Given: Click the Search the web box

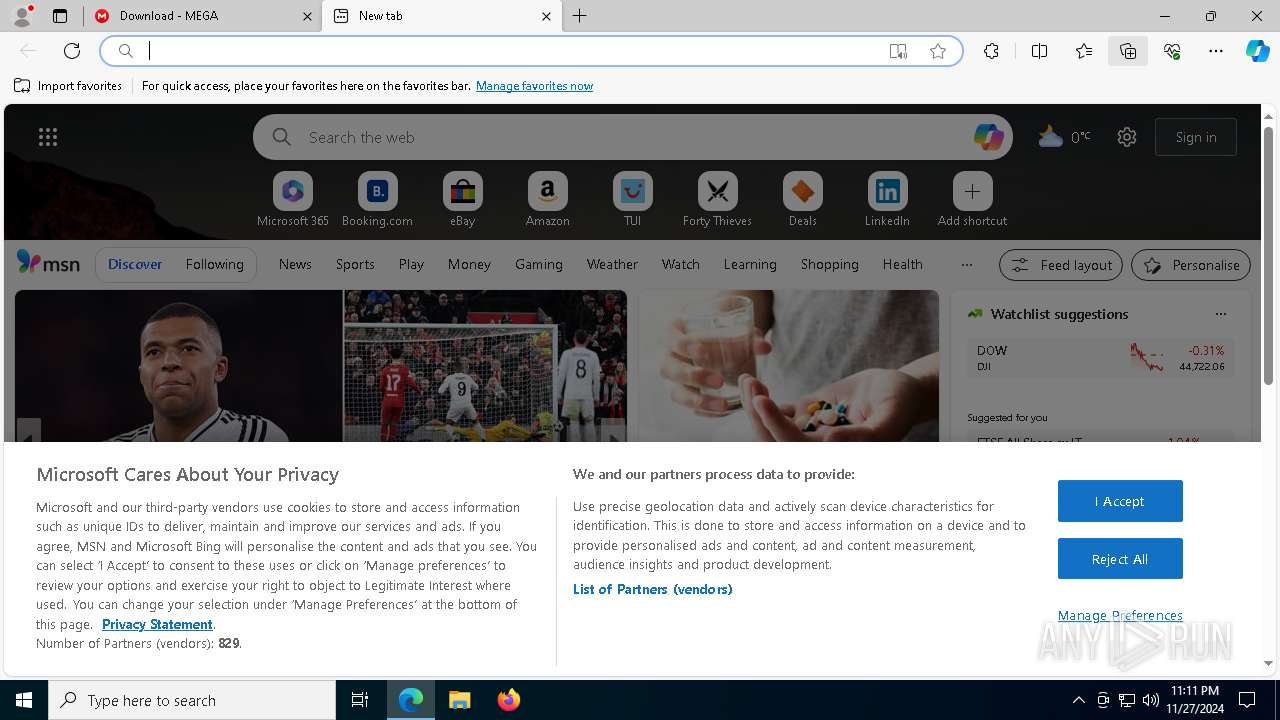Looking at the screenshot, I should pyautogui.click(x=632, y=137).
